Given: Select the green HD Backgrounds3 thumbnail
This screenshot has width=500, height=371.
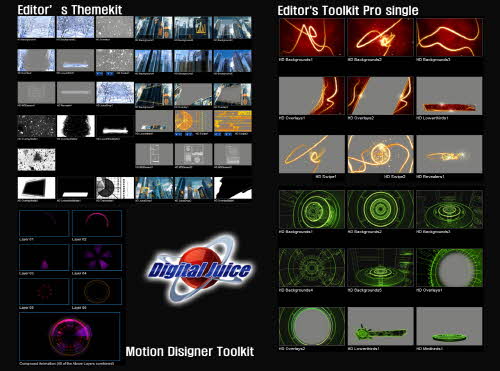Looking at the screenshot, I should point(449,210).
